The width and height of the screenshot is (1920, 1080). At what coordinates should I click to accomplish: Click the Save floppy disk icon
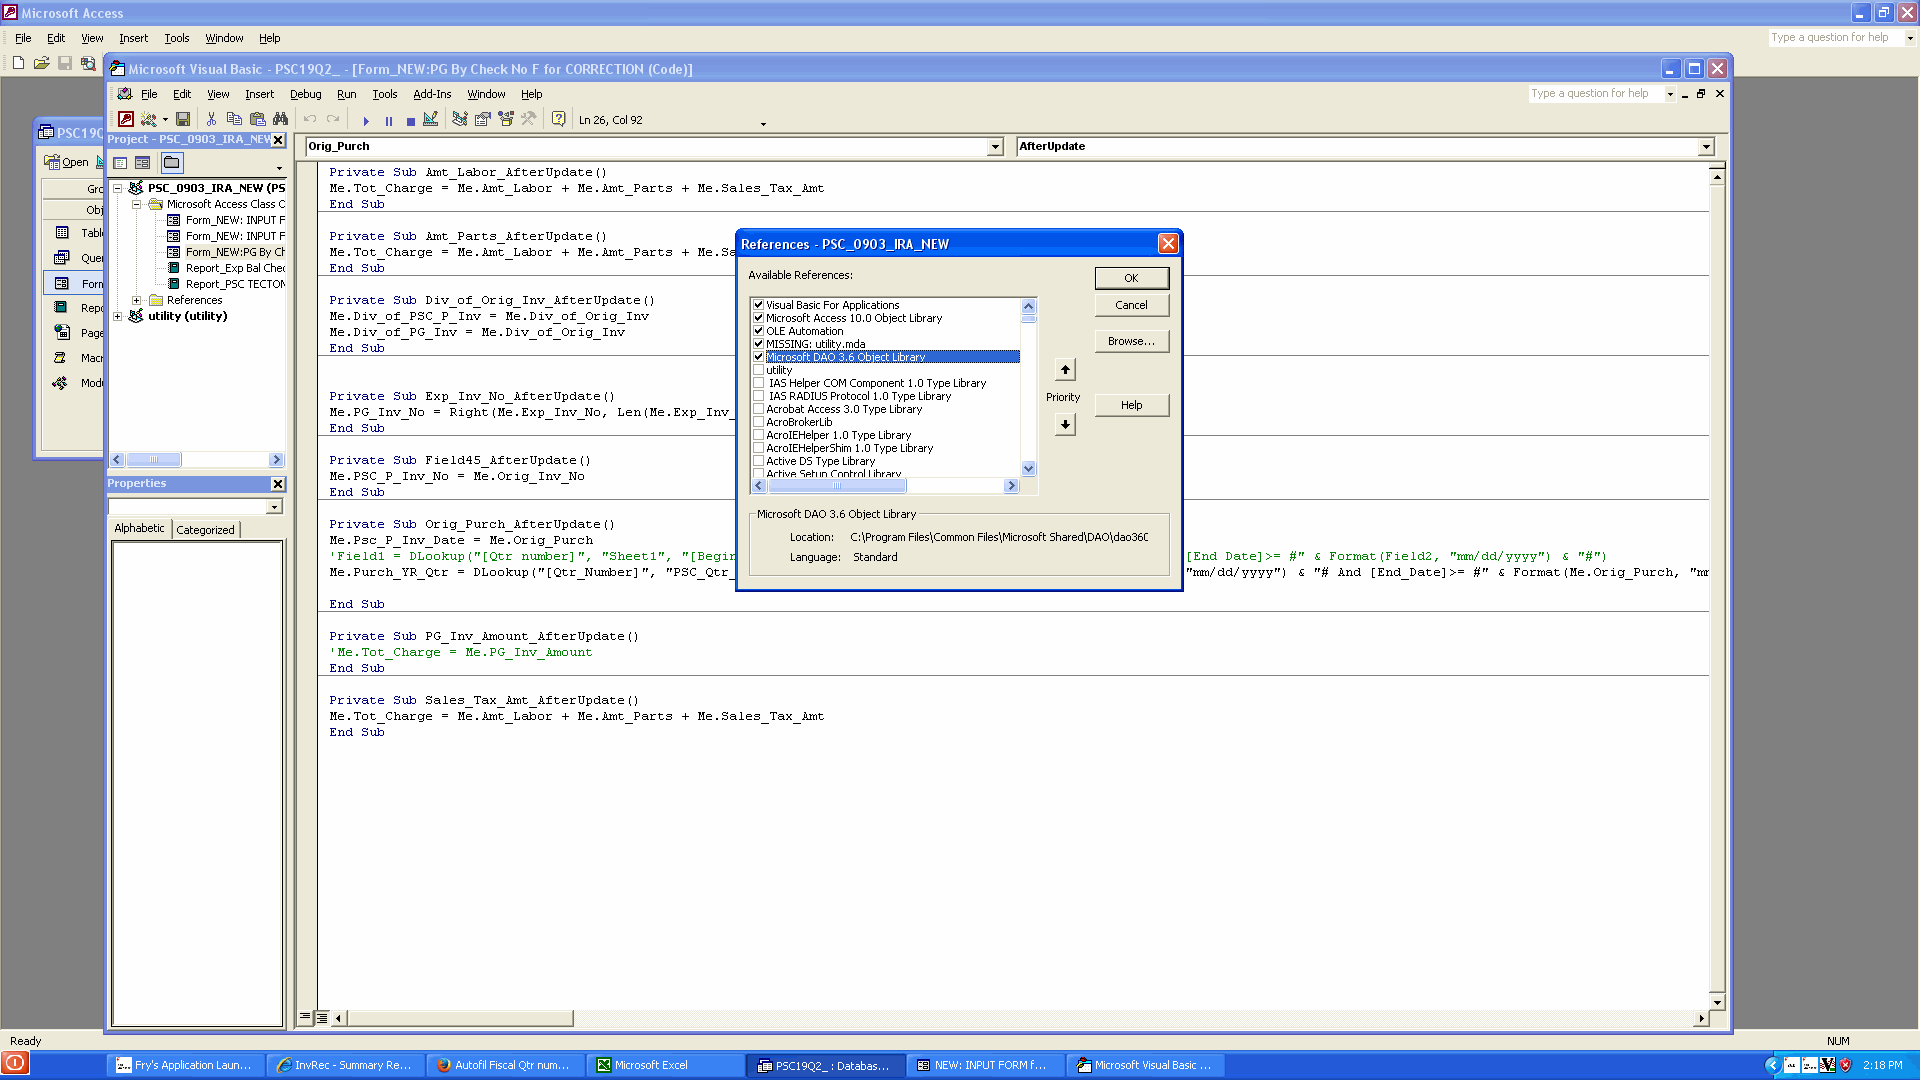[x=183, y=119]
